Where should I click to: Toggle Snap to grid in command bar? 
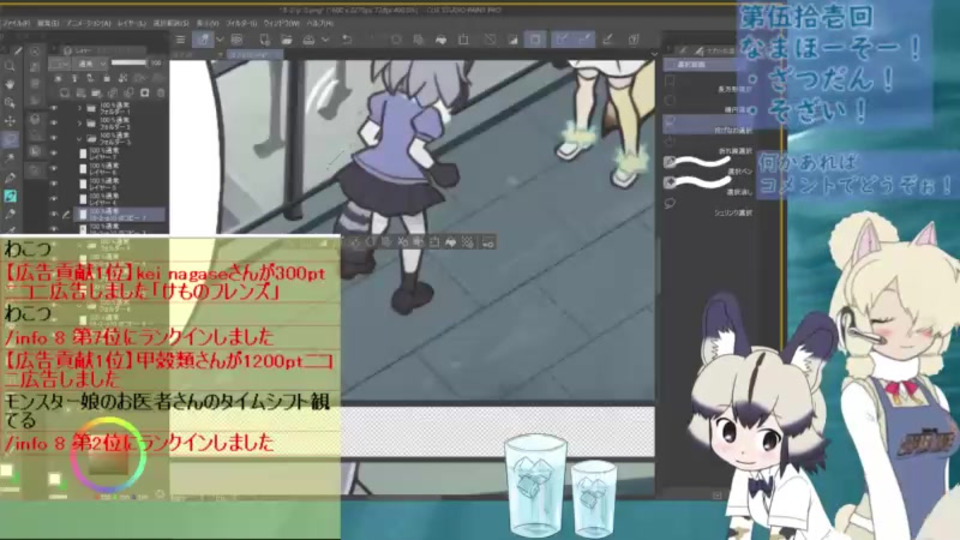point(608,40)
